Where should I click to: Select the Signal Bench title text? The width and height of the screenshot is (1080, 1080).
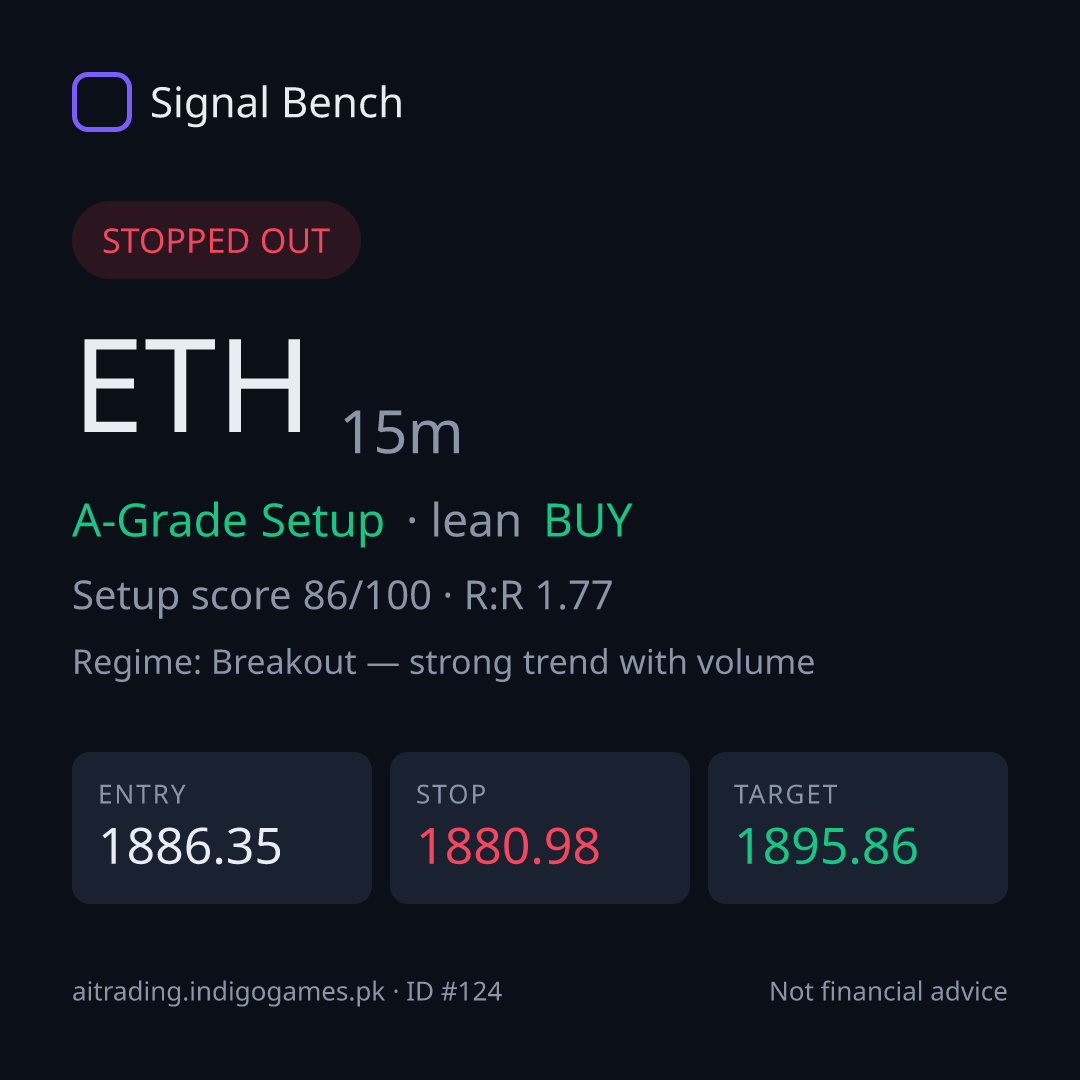pyautogui.click(x=276, y=103)
